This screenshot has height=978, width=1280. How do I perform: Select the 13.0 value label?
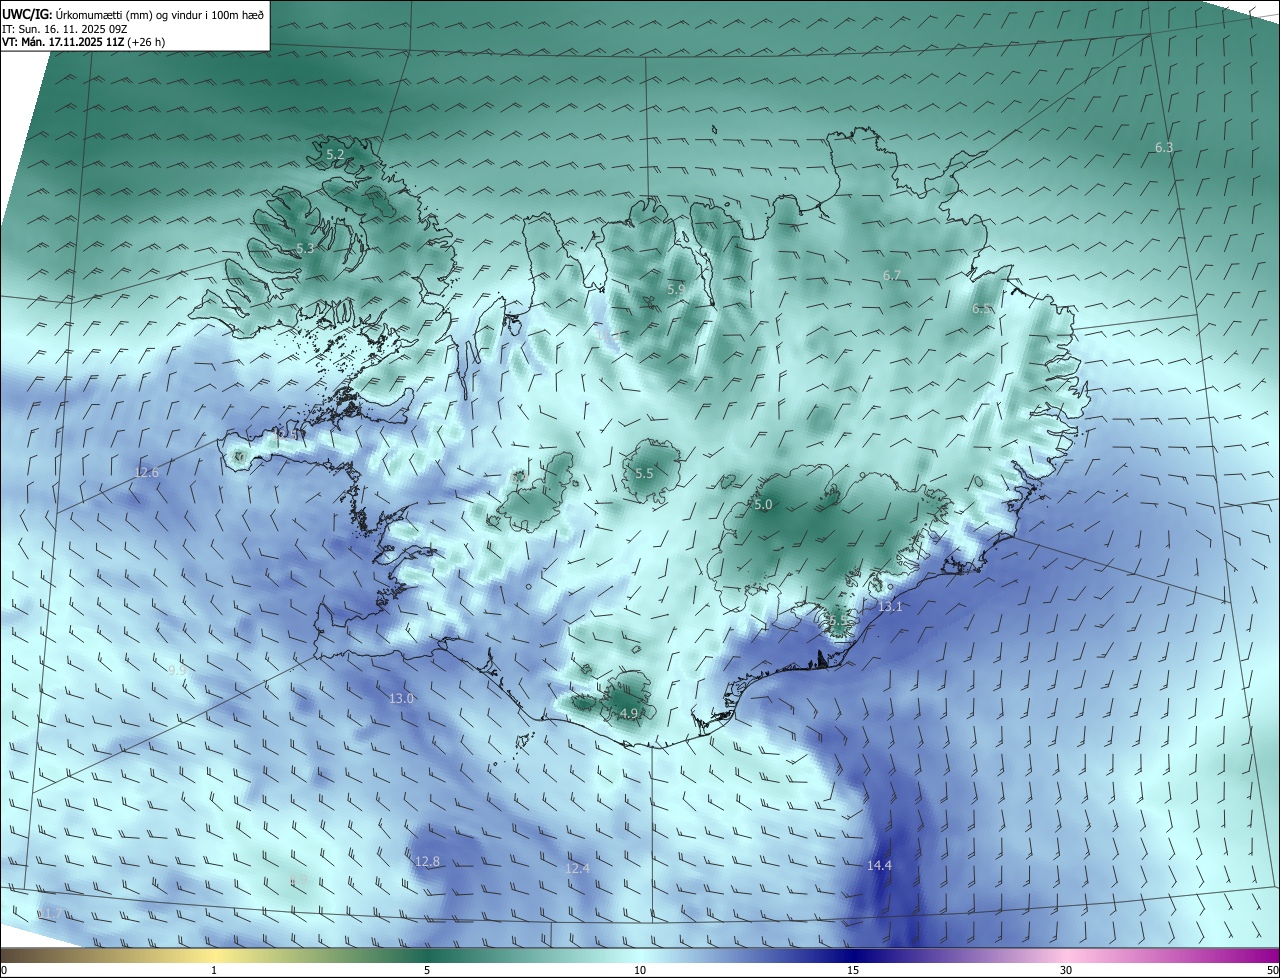point(401,698)
